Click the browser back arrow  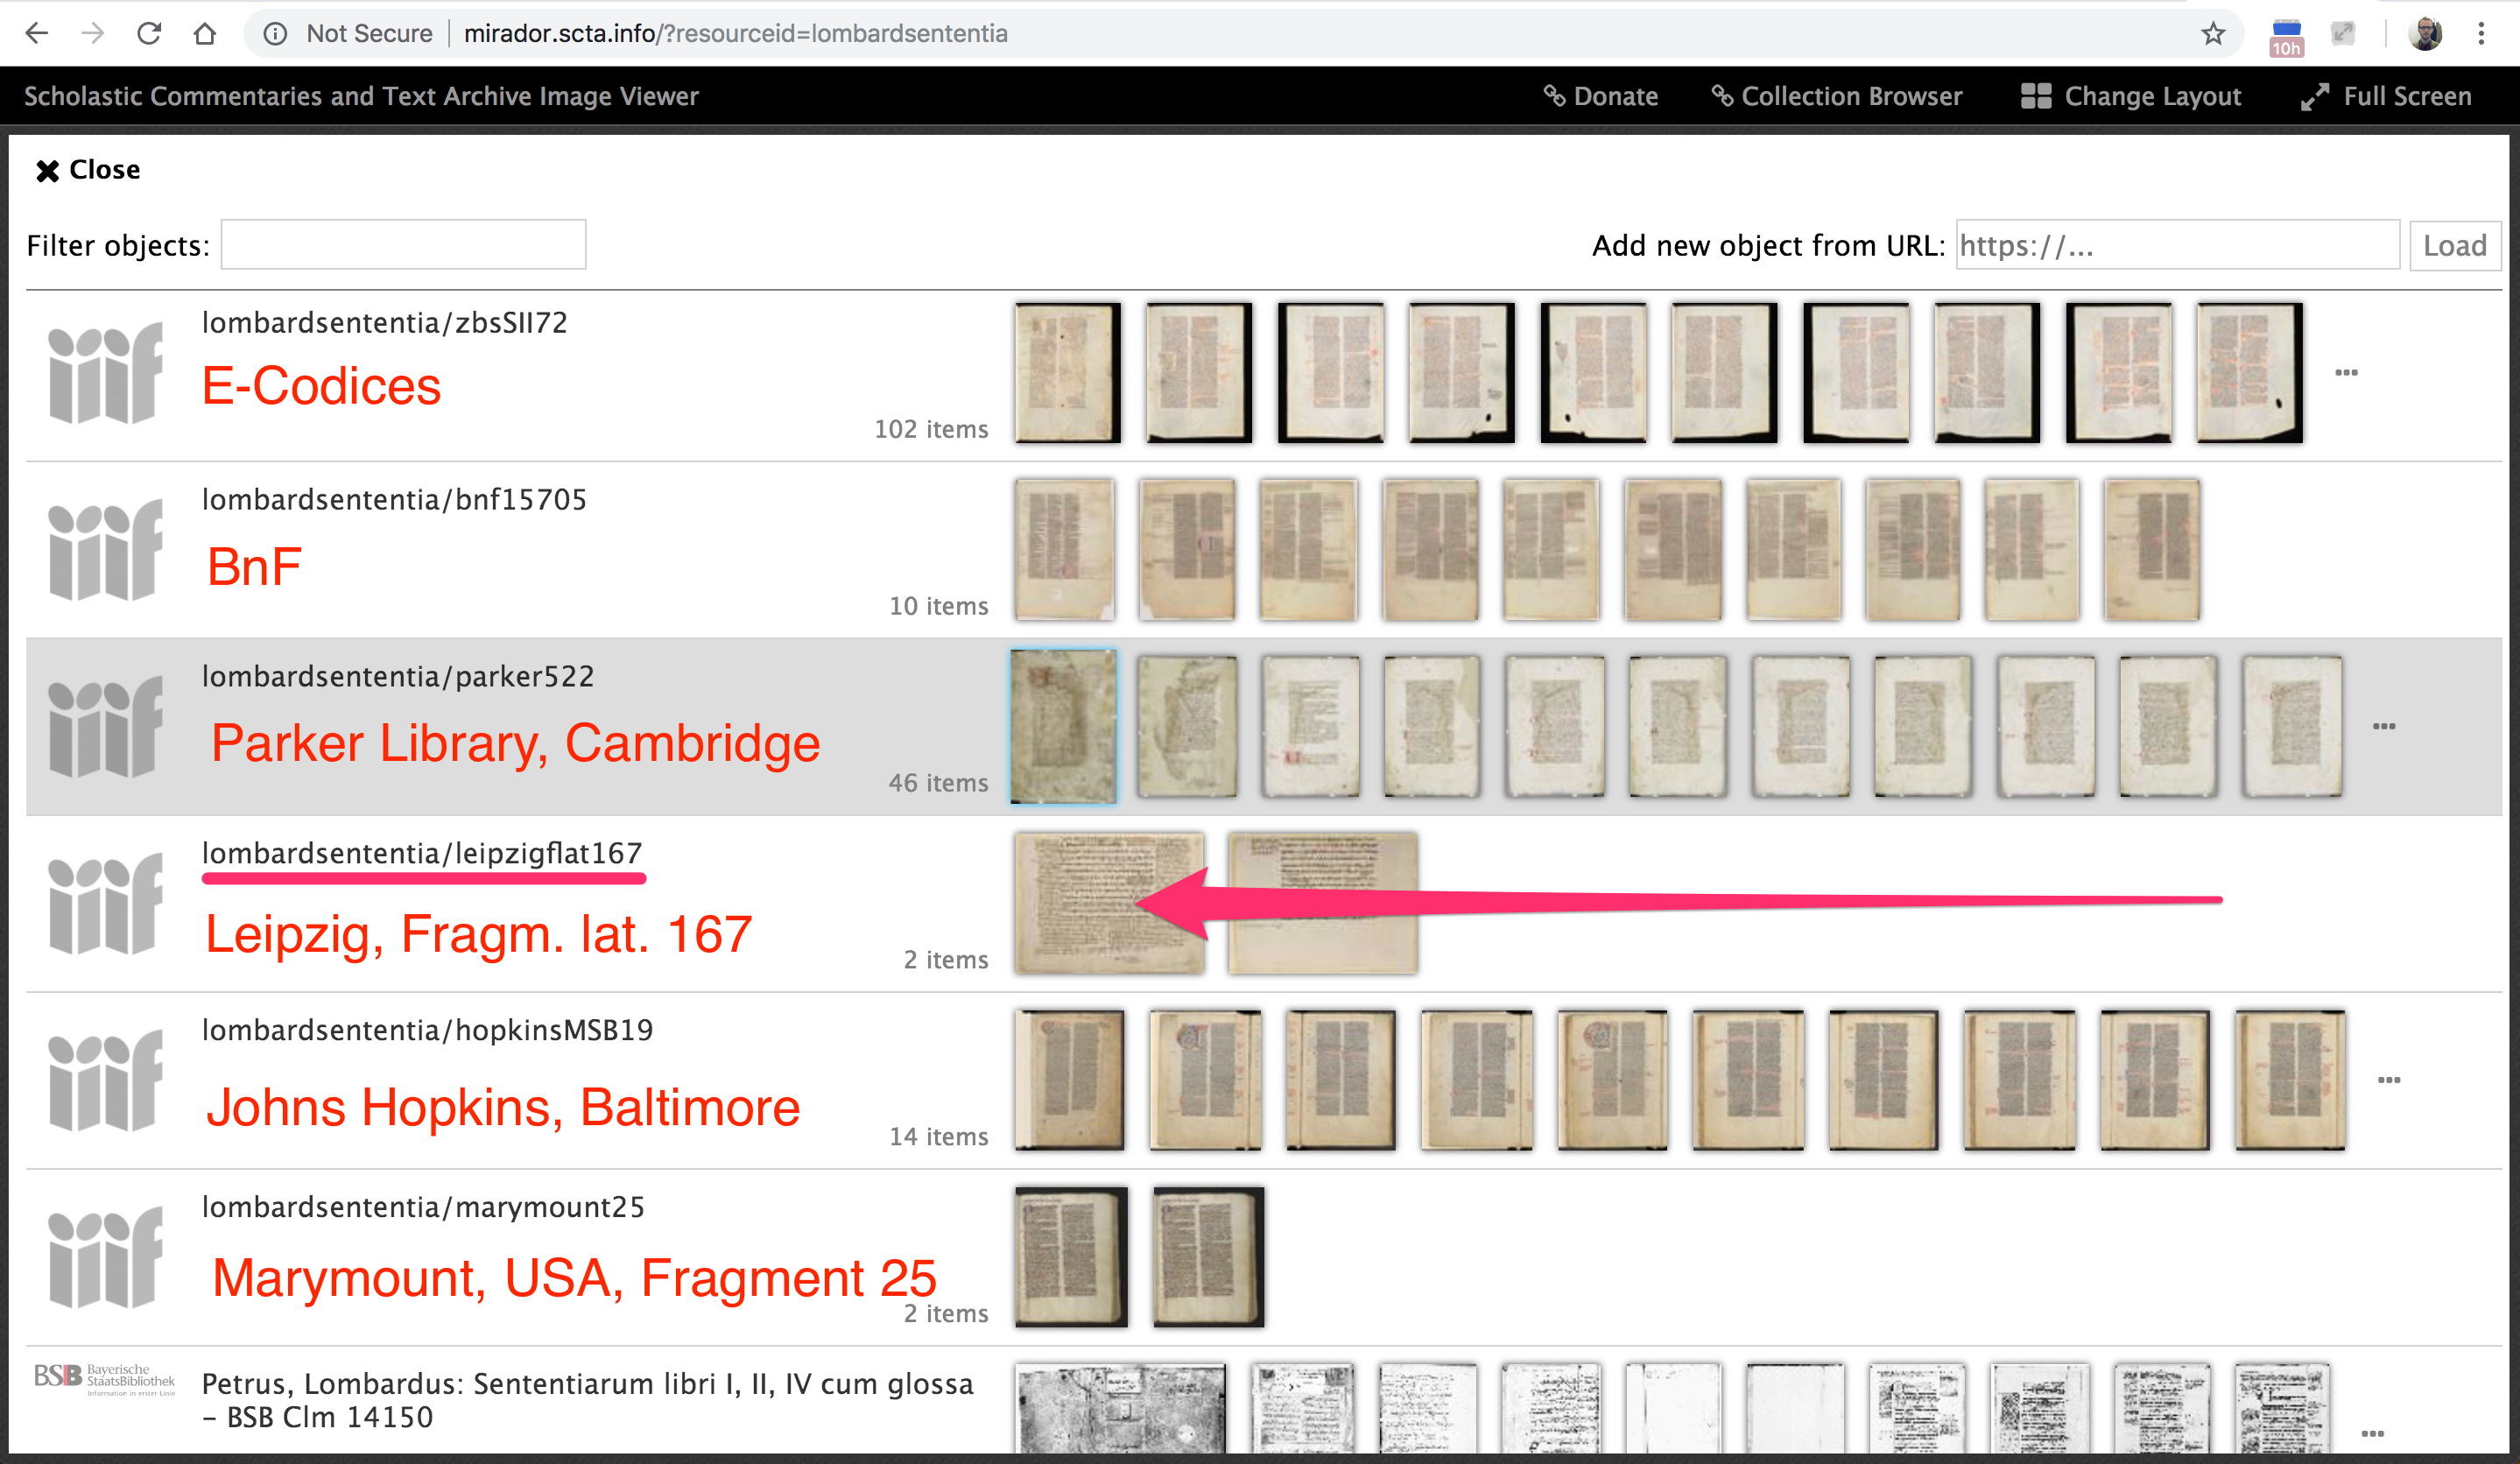tap(37, 33)
